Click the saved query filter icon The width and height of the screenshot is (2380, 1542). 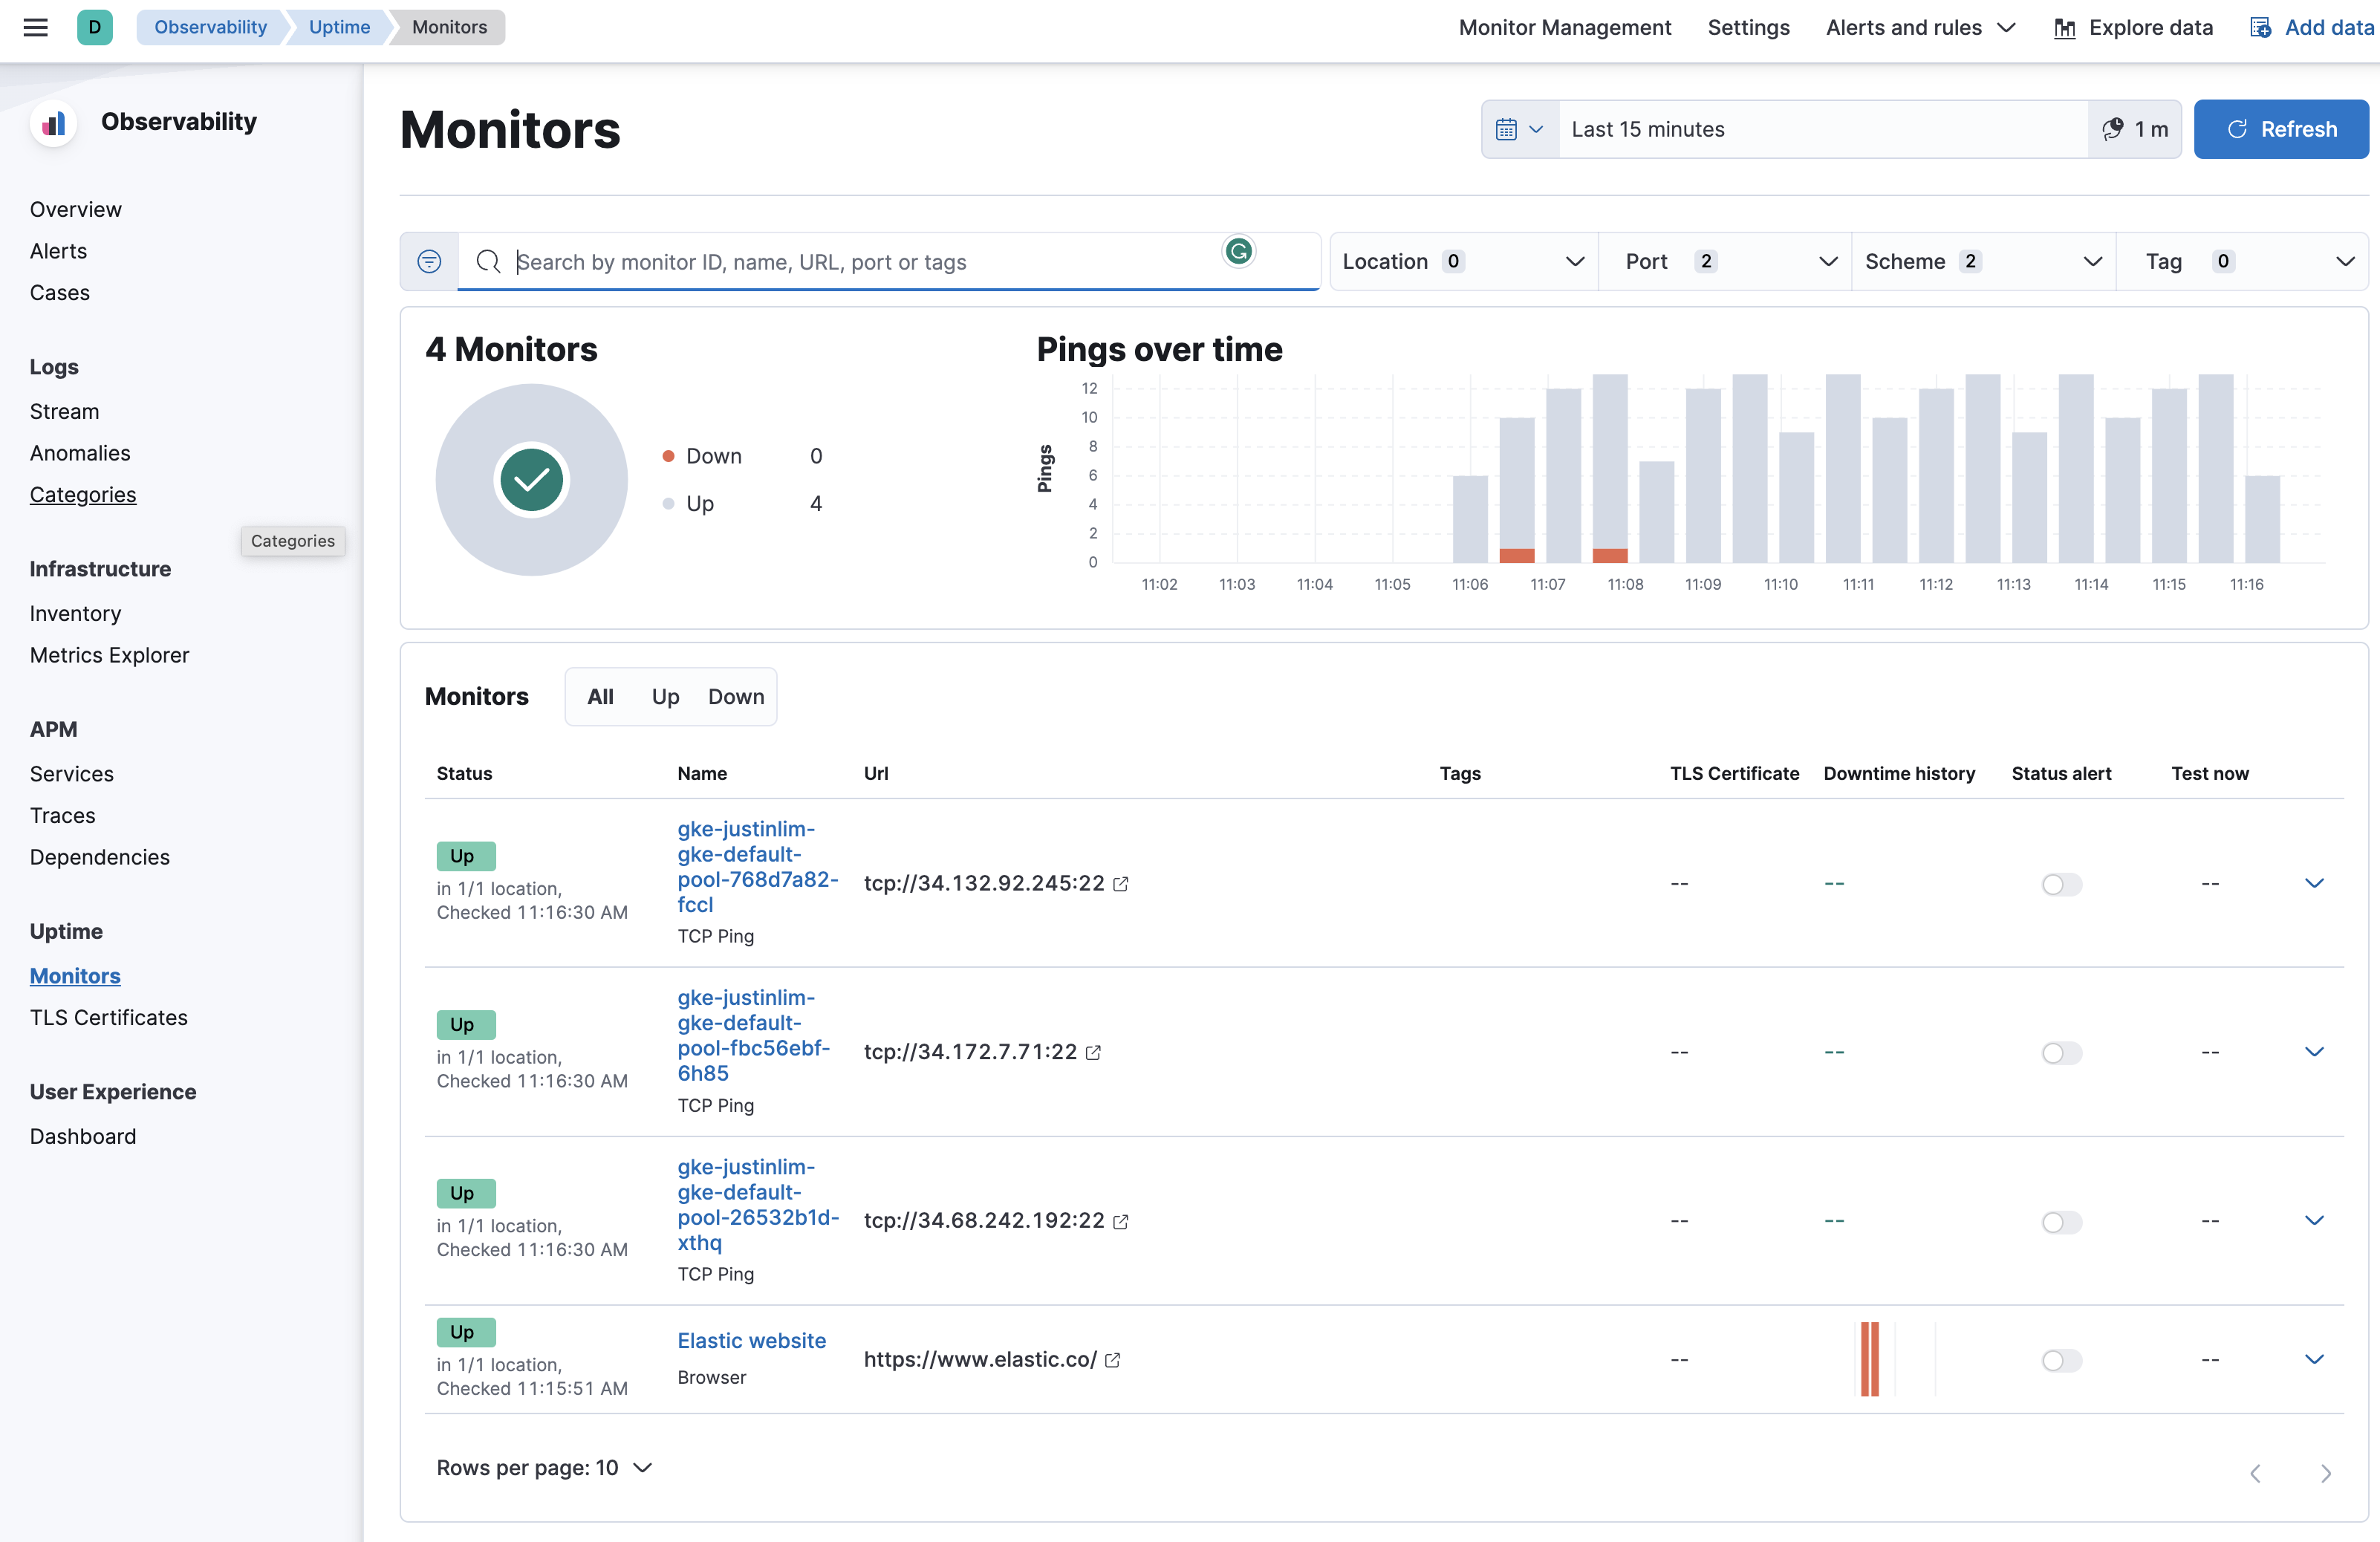click(x=429, y=262)
